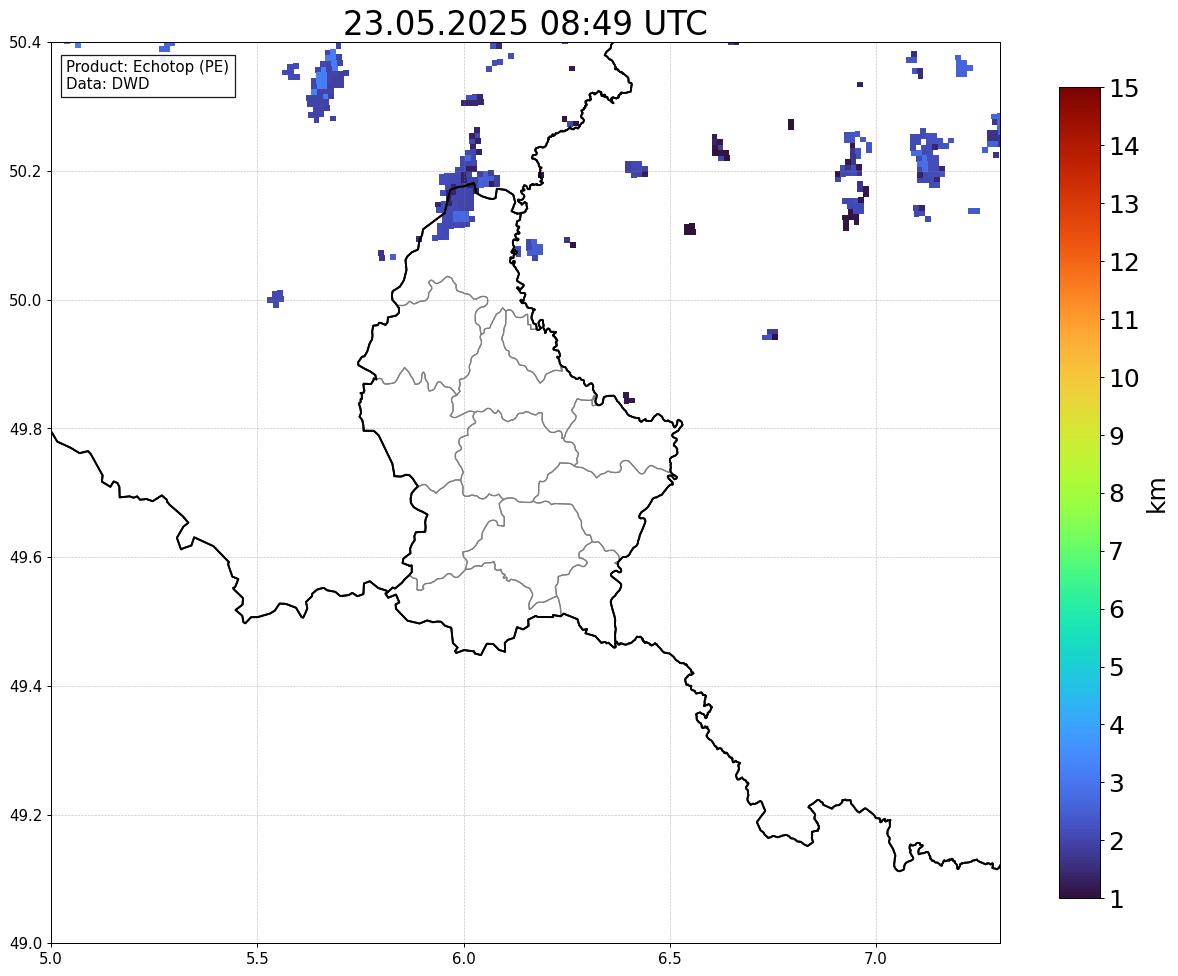Click the colorbar tick label 13
The width and height of the screenshot is (1178, 976).
(1124, 204)
